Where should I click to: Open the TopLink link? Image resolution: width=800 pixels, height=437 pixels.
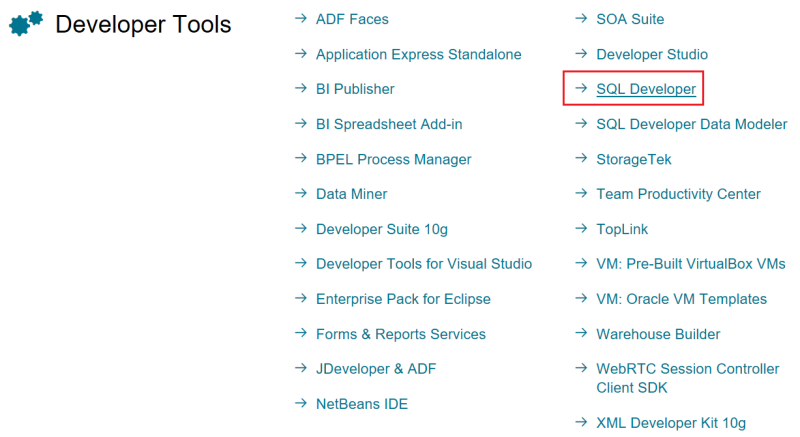pos(622,229)
